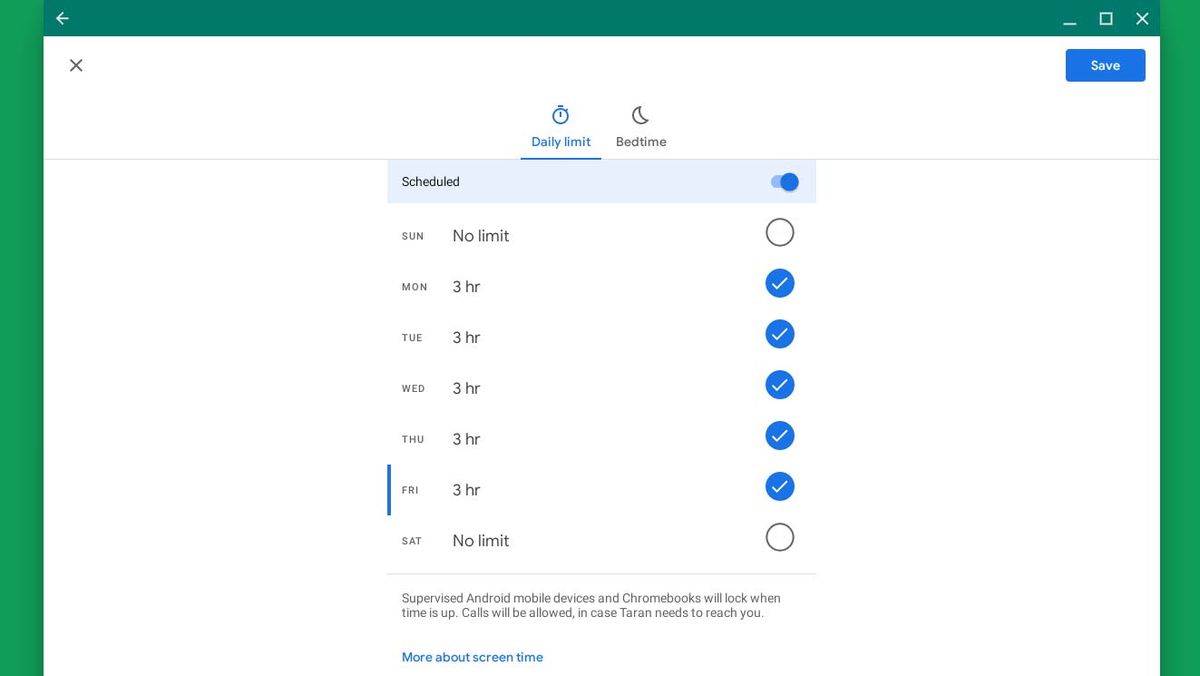1200x676 pixels.
Task: Click the crescent moon icon above Bedtime
Action: coord(640,113)
